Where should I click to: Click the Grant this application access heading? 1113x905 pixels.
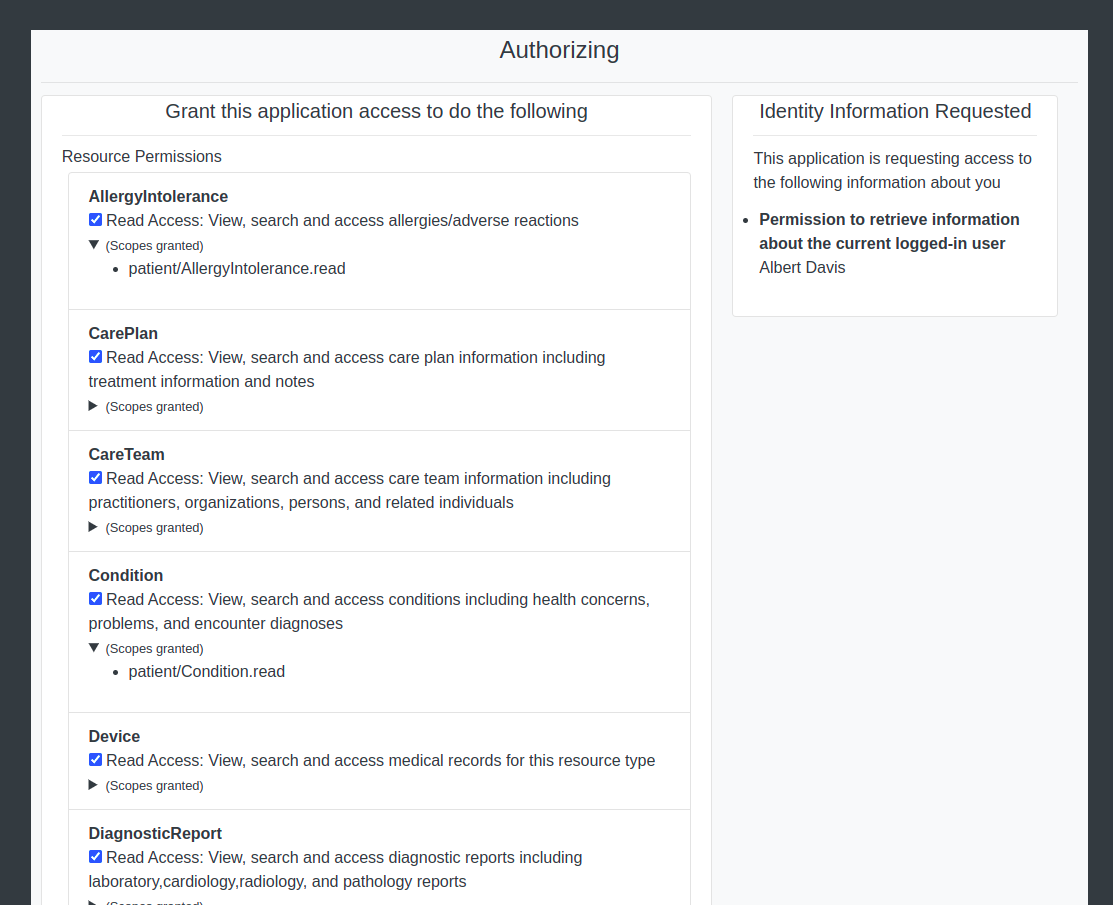click(x=376, y=111)
